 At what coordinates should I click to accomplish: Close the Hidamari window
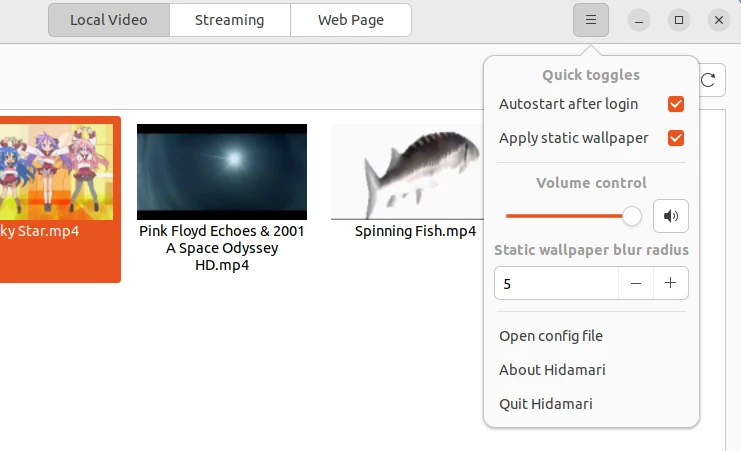click(718, 20)
